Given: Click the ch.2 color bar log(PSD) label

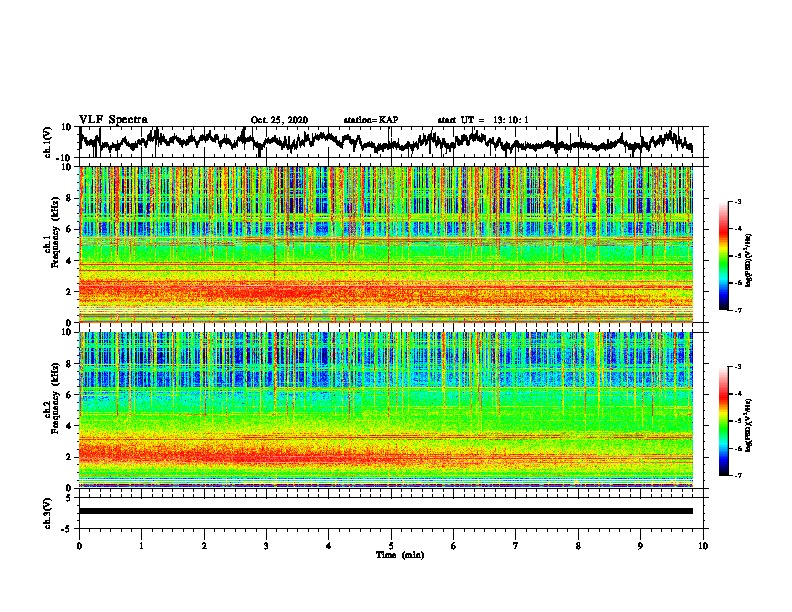Looking at the screenshot, I should tap(749, 425).
